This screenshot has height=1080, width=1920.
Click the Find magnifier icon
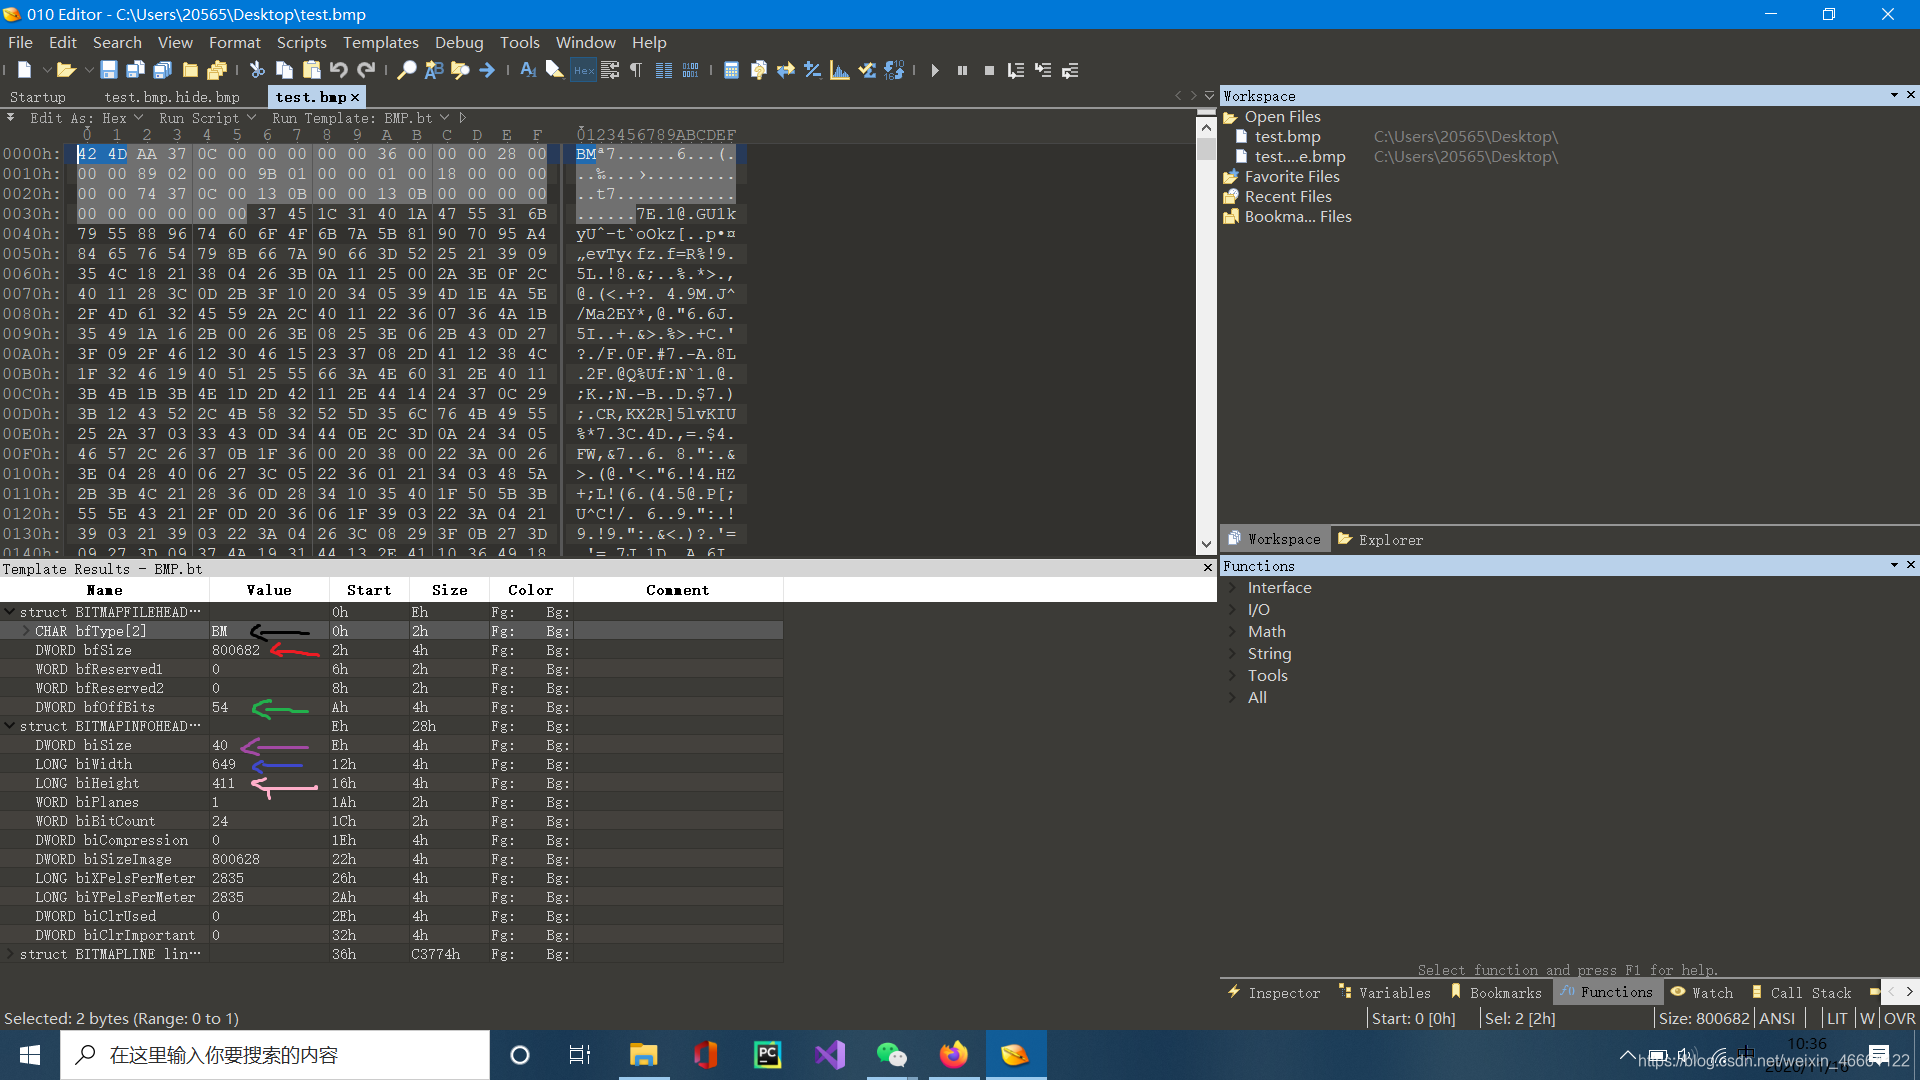click(406, 70)
